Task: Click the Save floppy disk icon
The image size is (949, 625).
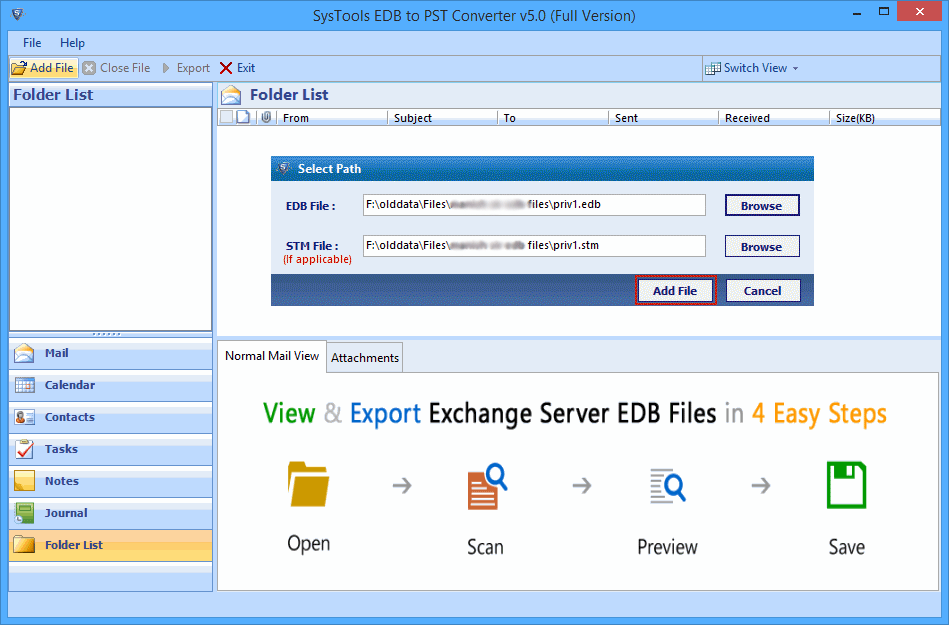Action: click(847, 485)
